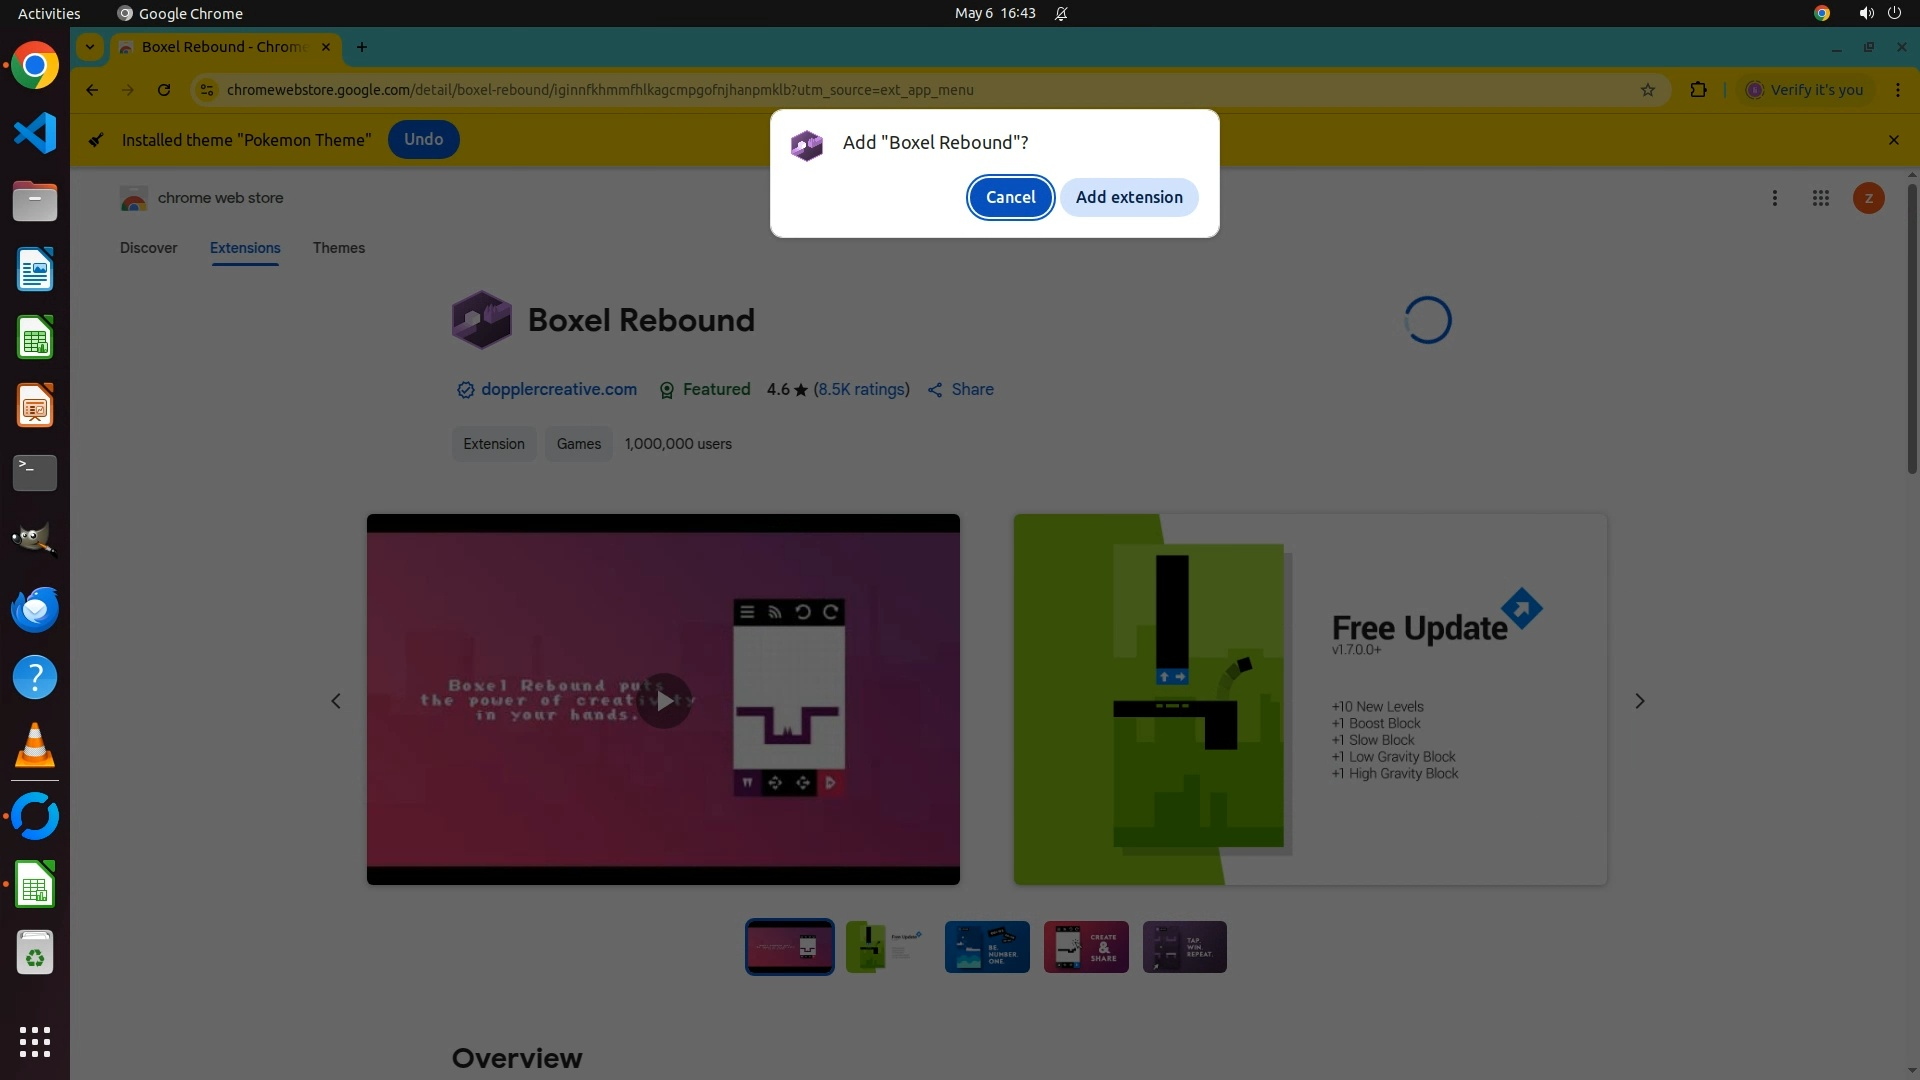
Task: View site information icon in address bar
Action: pyautogui.click(x=207, y=90)
